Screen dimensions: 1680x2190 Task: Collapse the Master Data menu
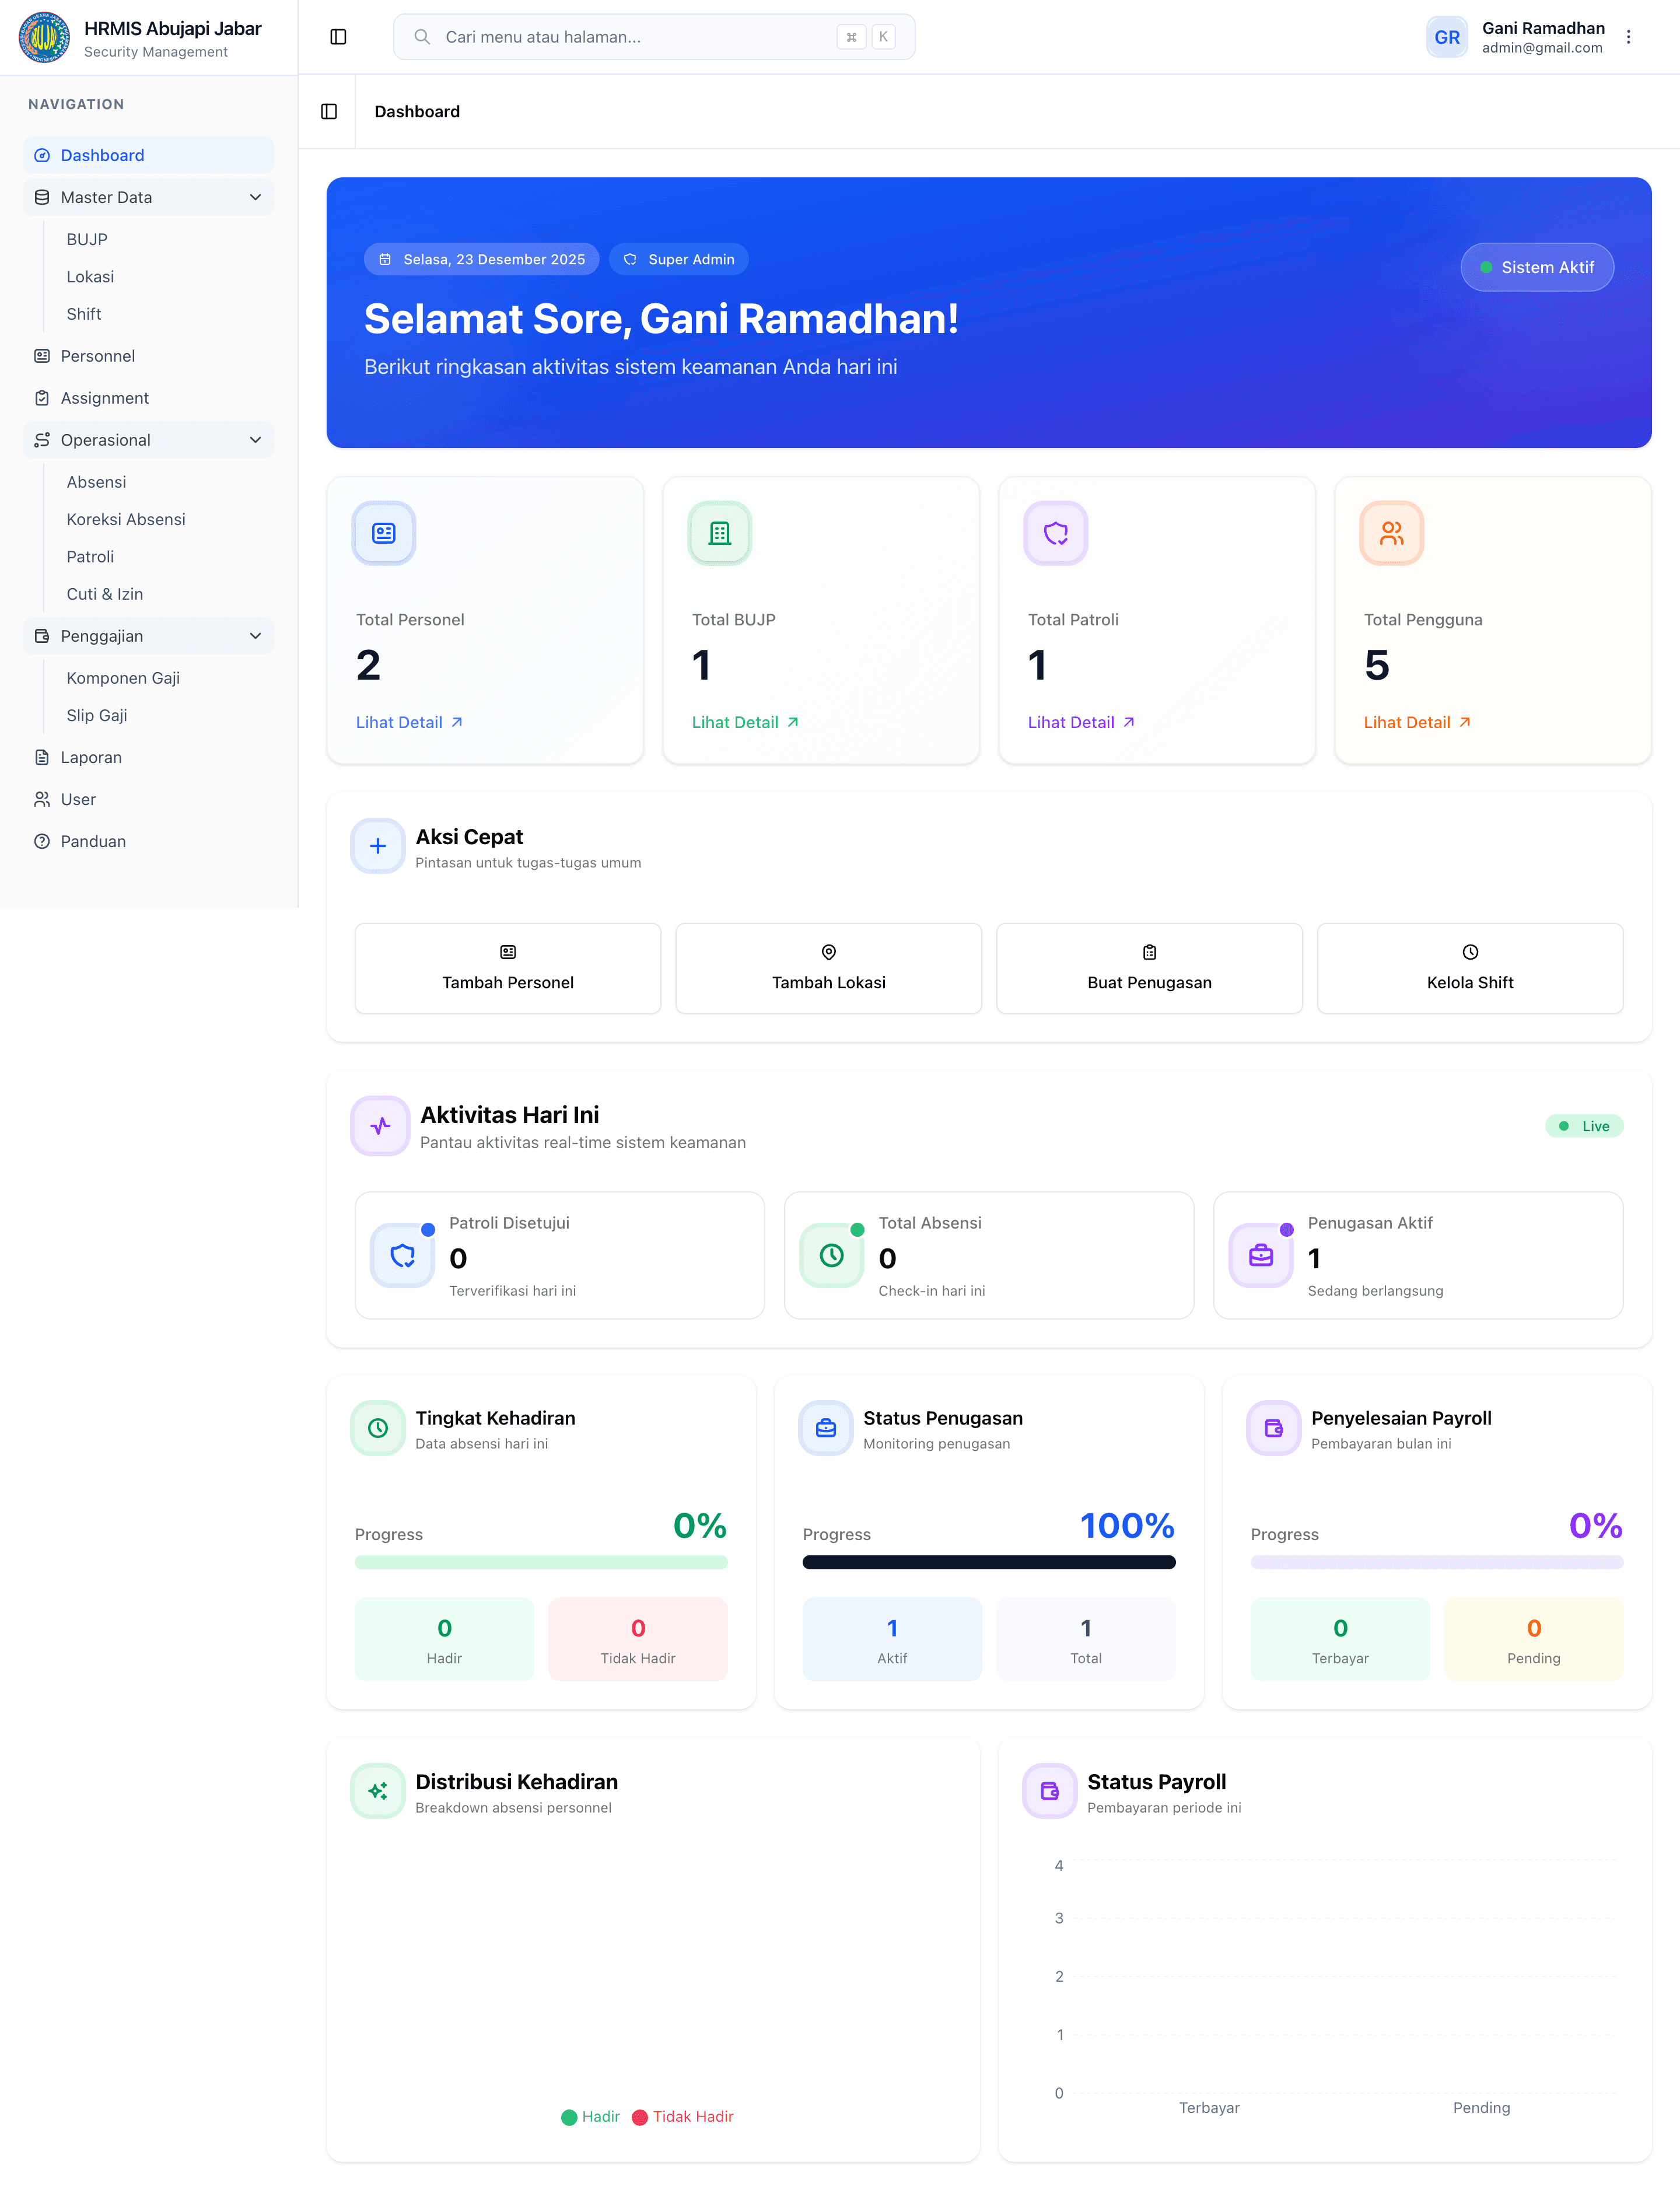pos(255,197)
